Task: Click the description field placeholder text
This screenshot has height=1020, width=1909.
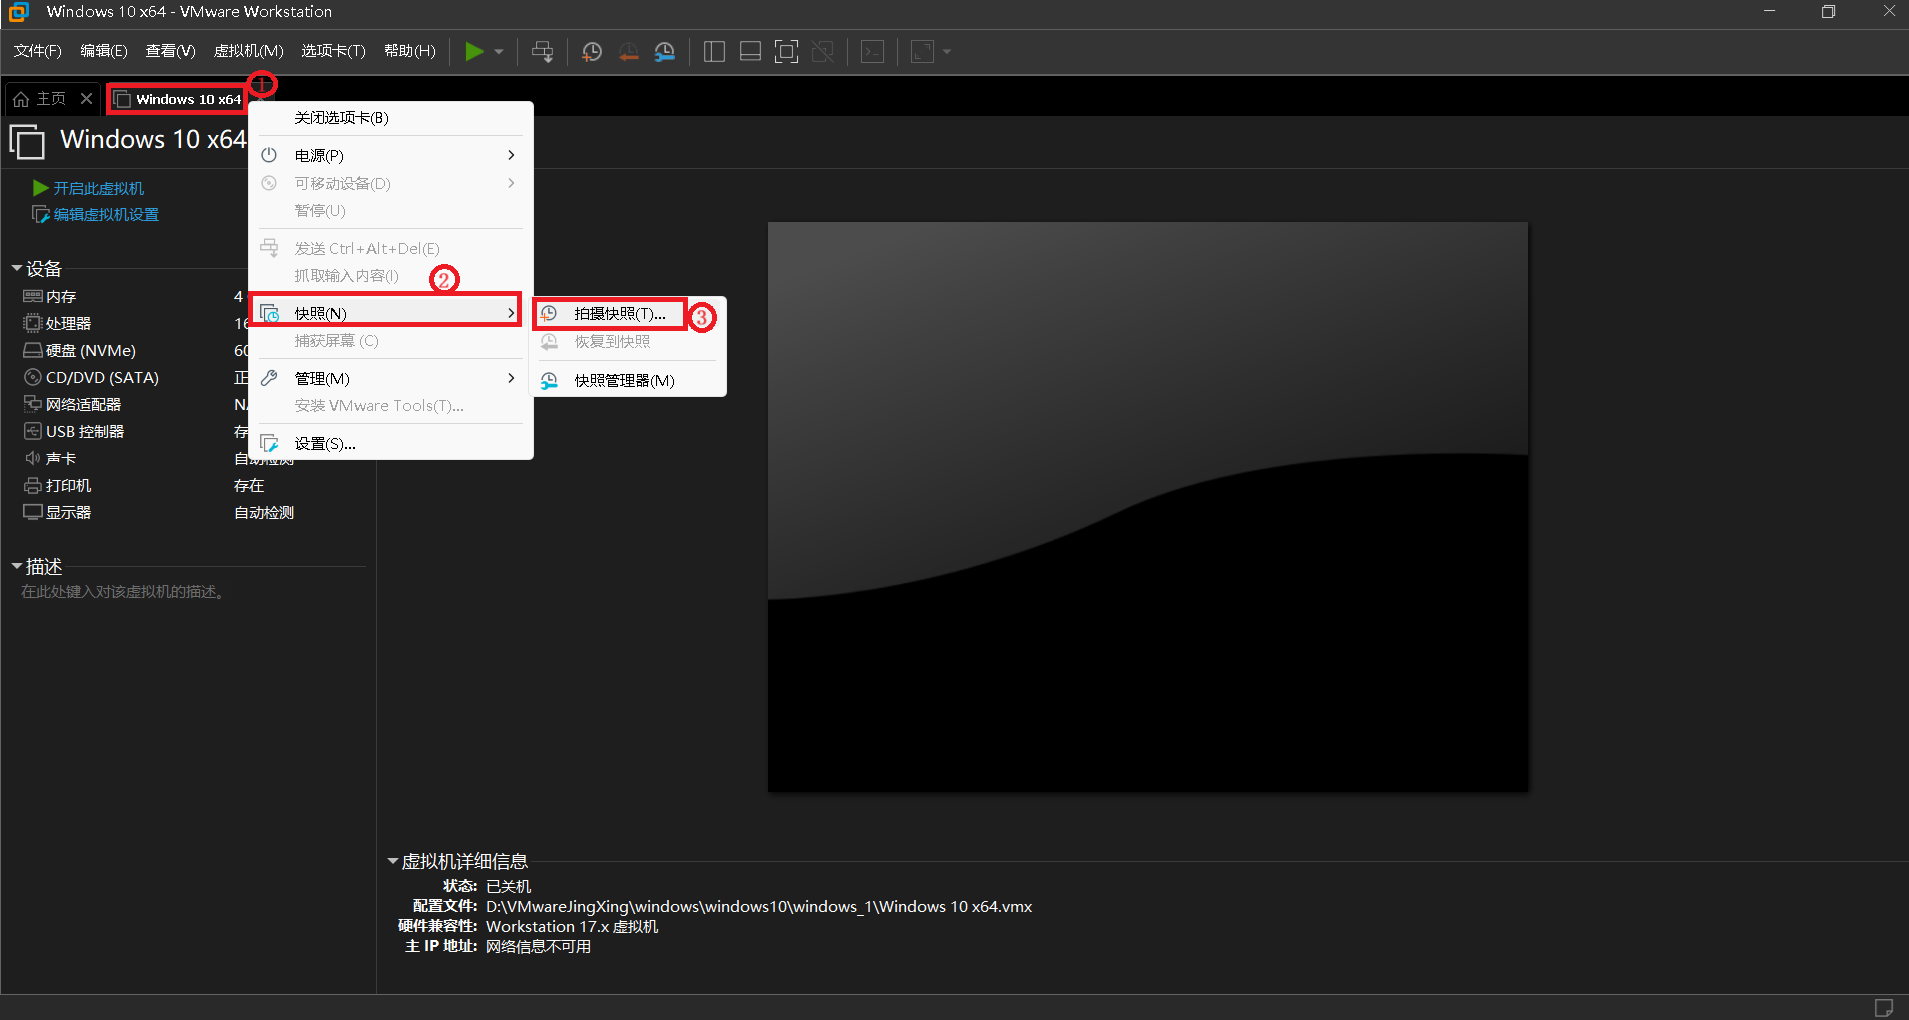Action: tap(124, 592)
